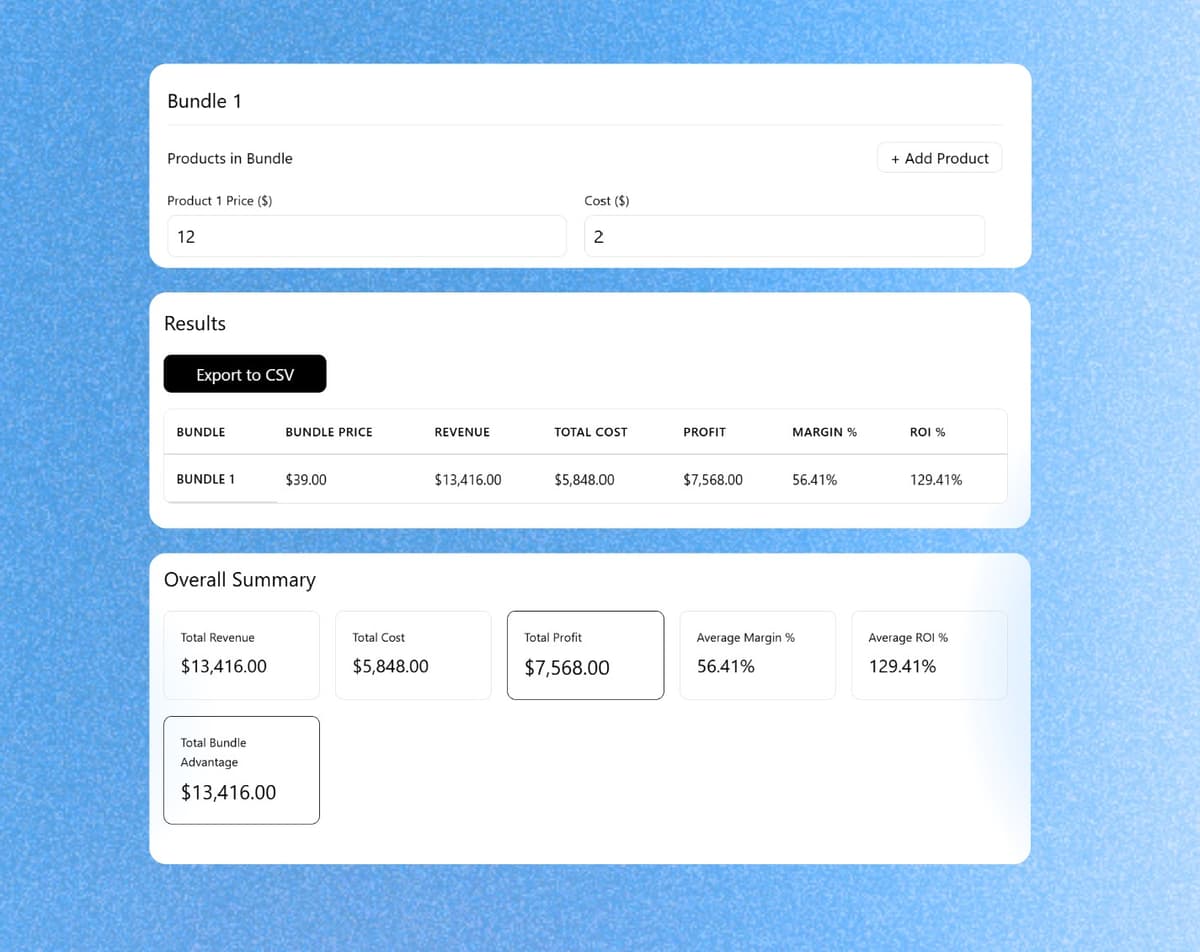Click the Average ROI % card

pyautogui.click(x=929, y=654)
